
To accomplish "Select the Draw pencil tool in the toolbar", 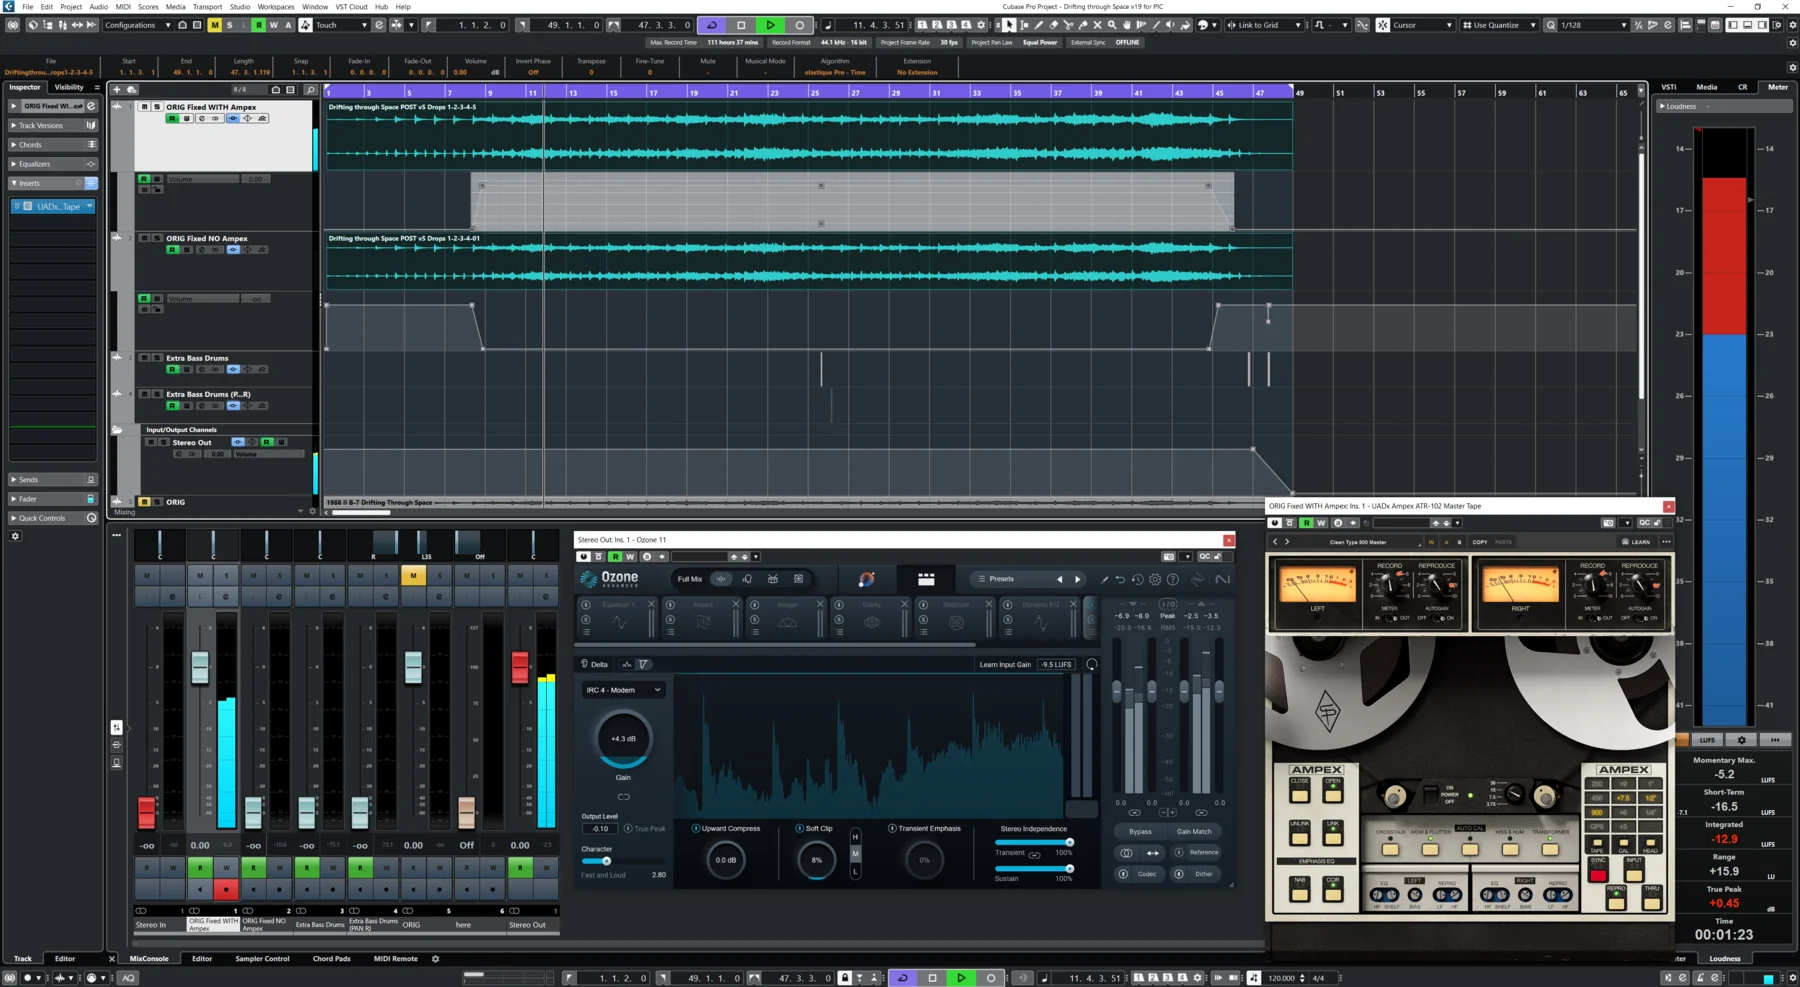I will 1040,25.
